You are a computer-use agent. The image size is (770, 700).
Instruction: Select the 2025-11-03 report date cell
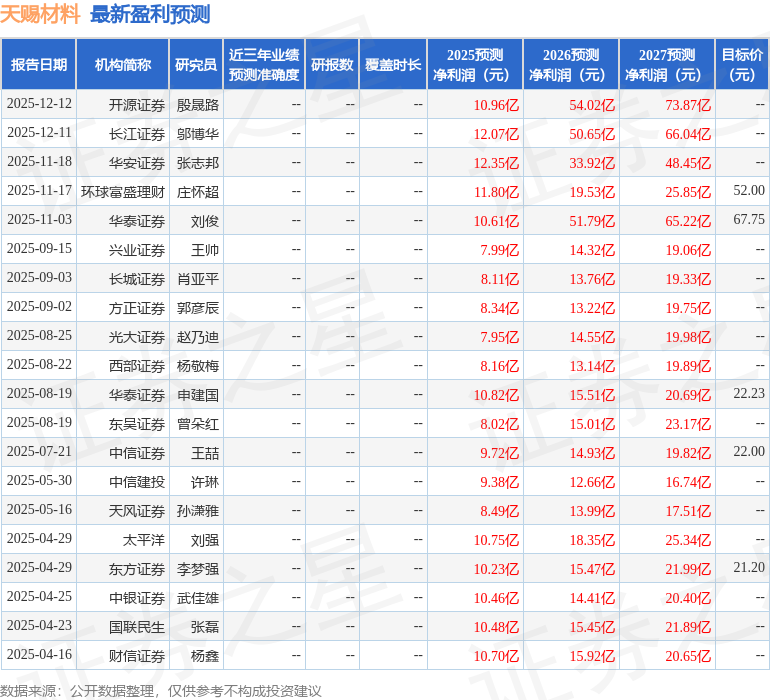[39, 220]
